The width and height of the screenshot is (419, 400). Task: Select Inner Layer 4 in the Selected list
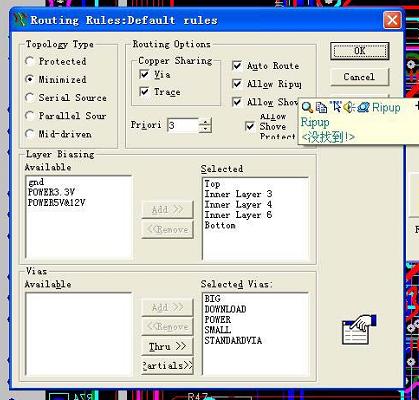238,205
